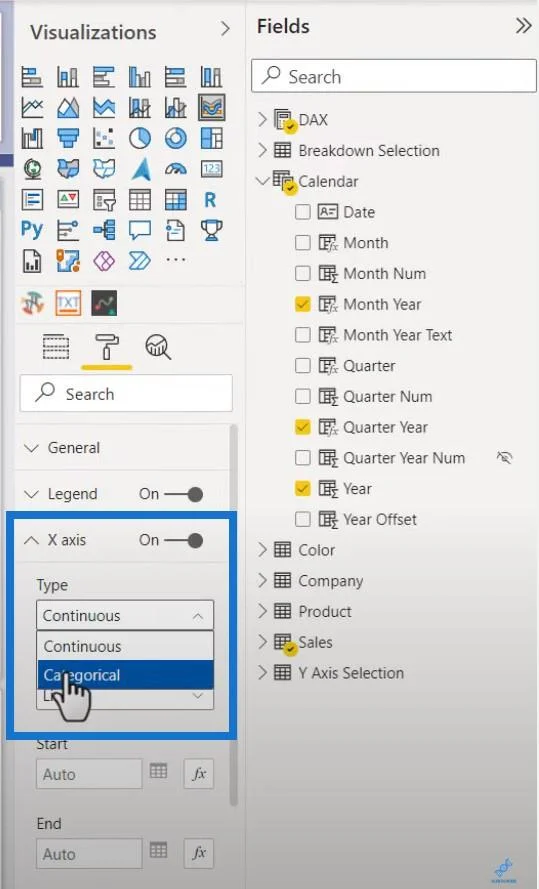Open the fx button beside Start

click(199, 774)
